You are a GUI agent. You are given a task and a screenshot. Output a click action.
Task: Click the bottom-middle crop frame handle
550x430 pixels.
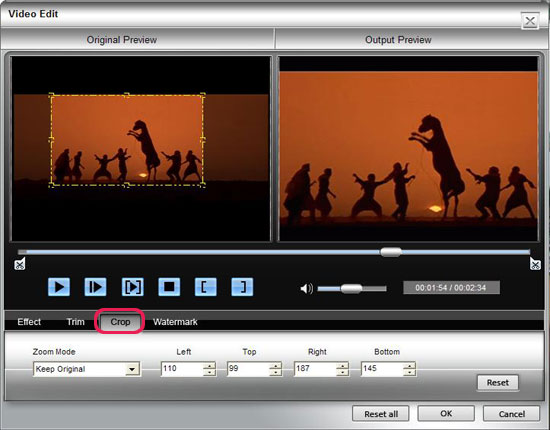[127, 184]
